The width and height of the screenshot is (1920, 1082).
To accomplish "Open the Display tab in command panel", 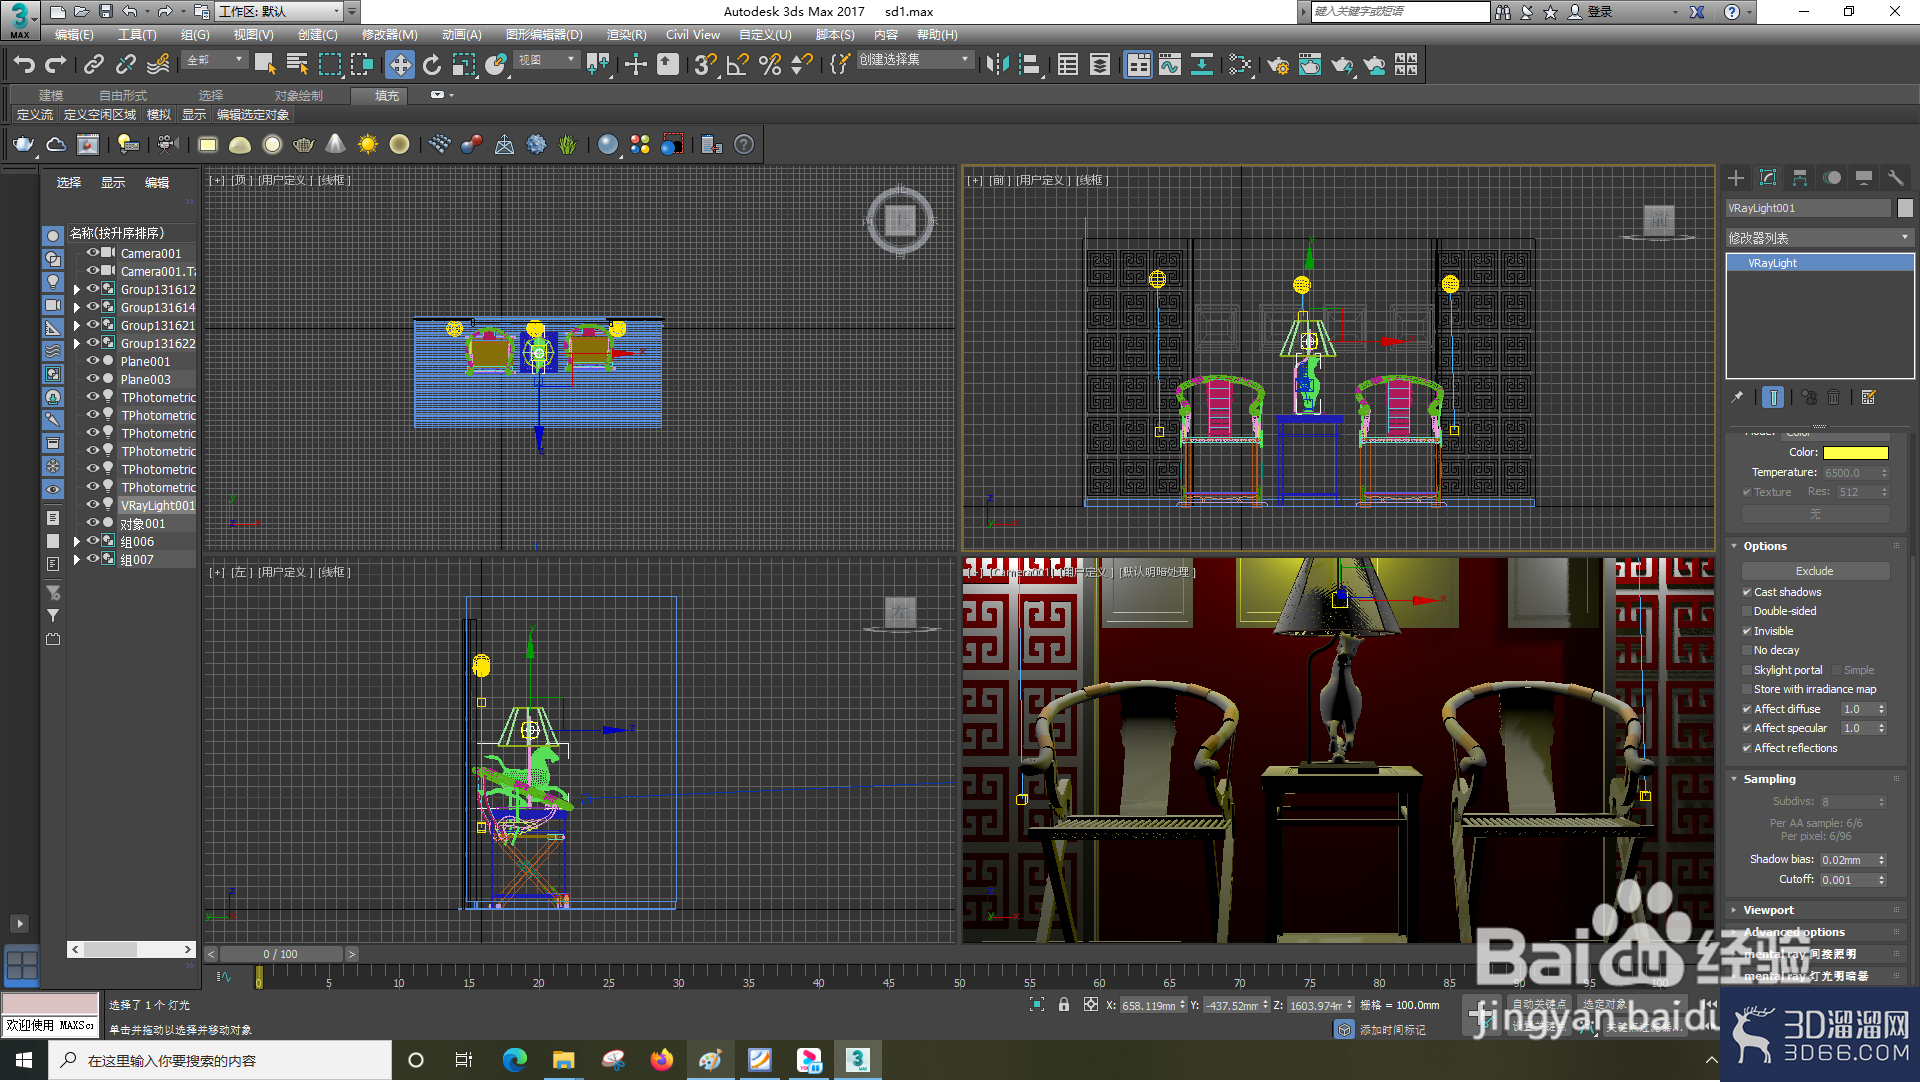I will pos(1864,178).
